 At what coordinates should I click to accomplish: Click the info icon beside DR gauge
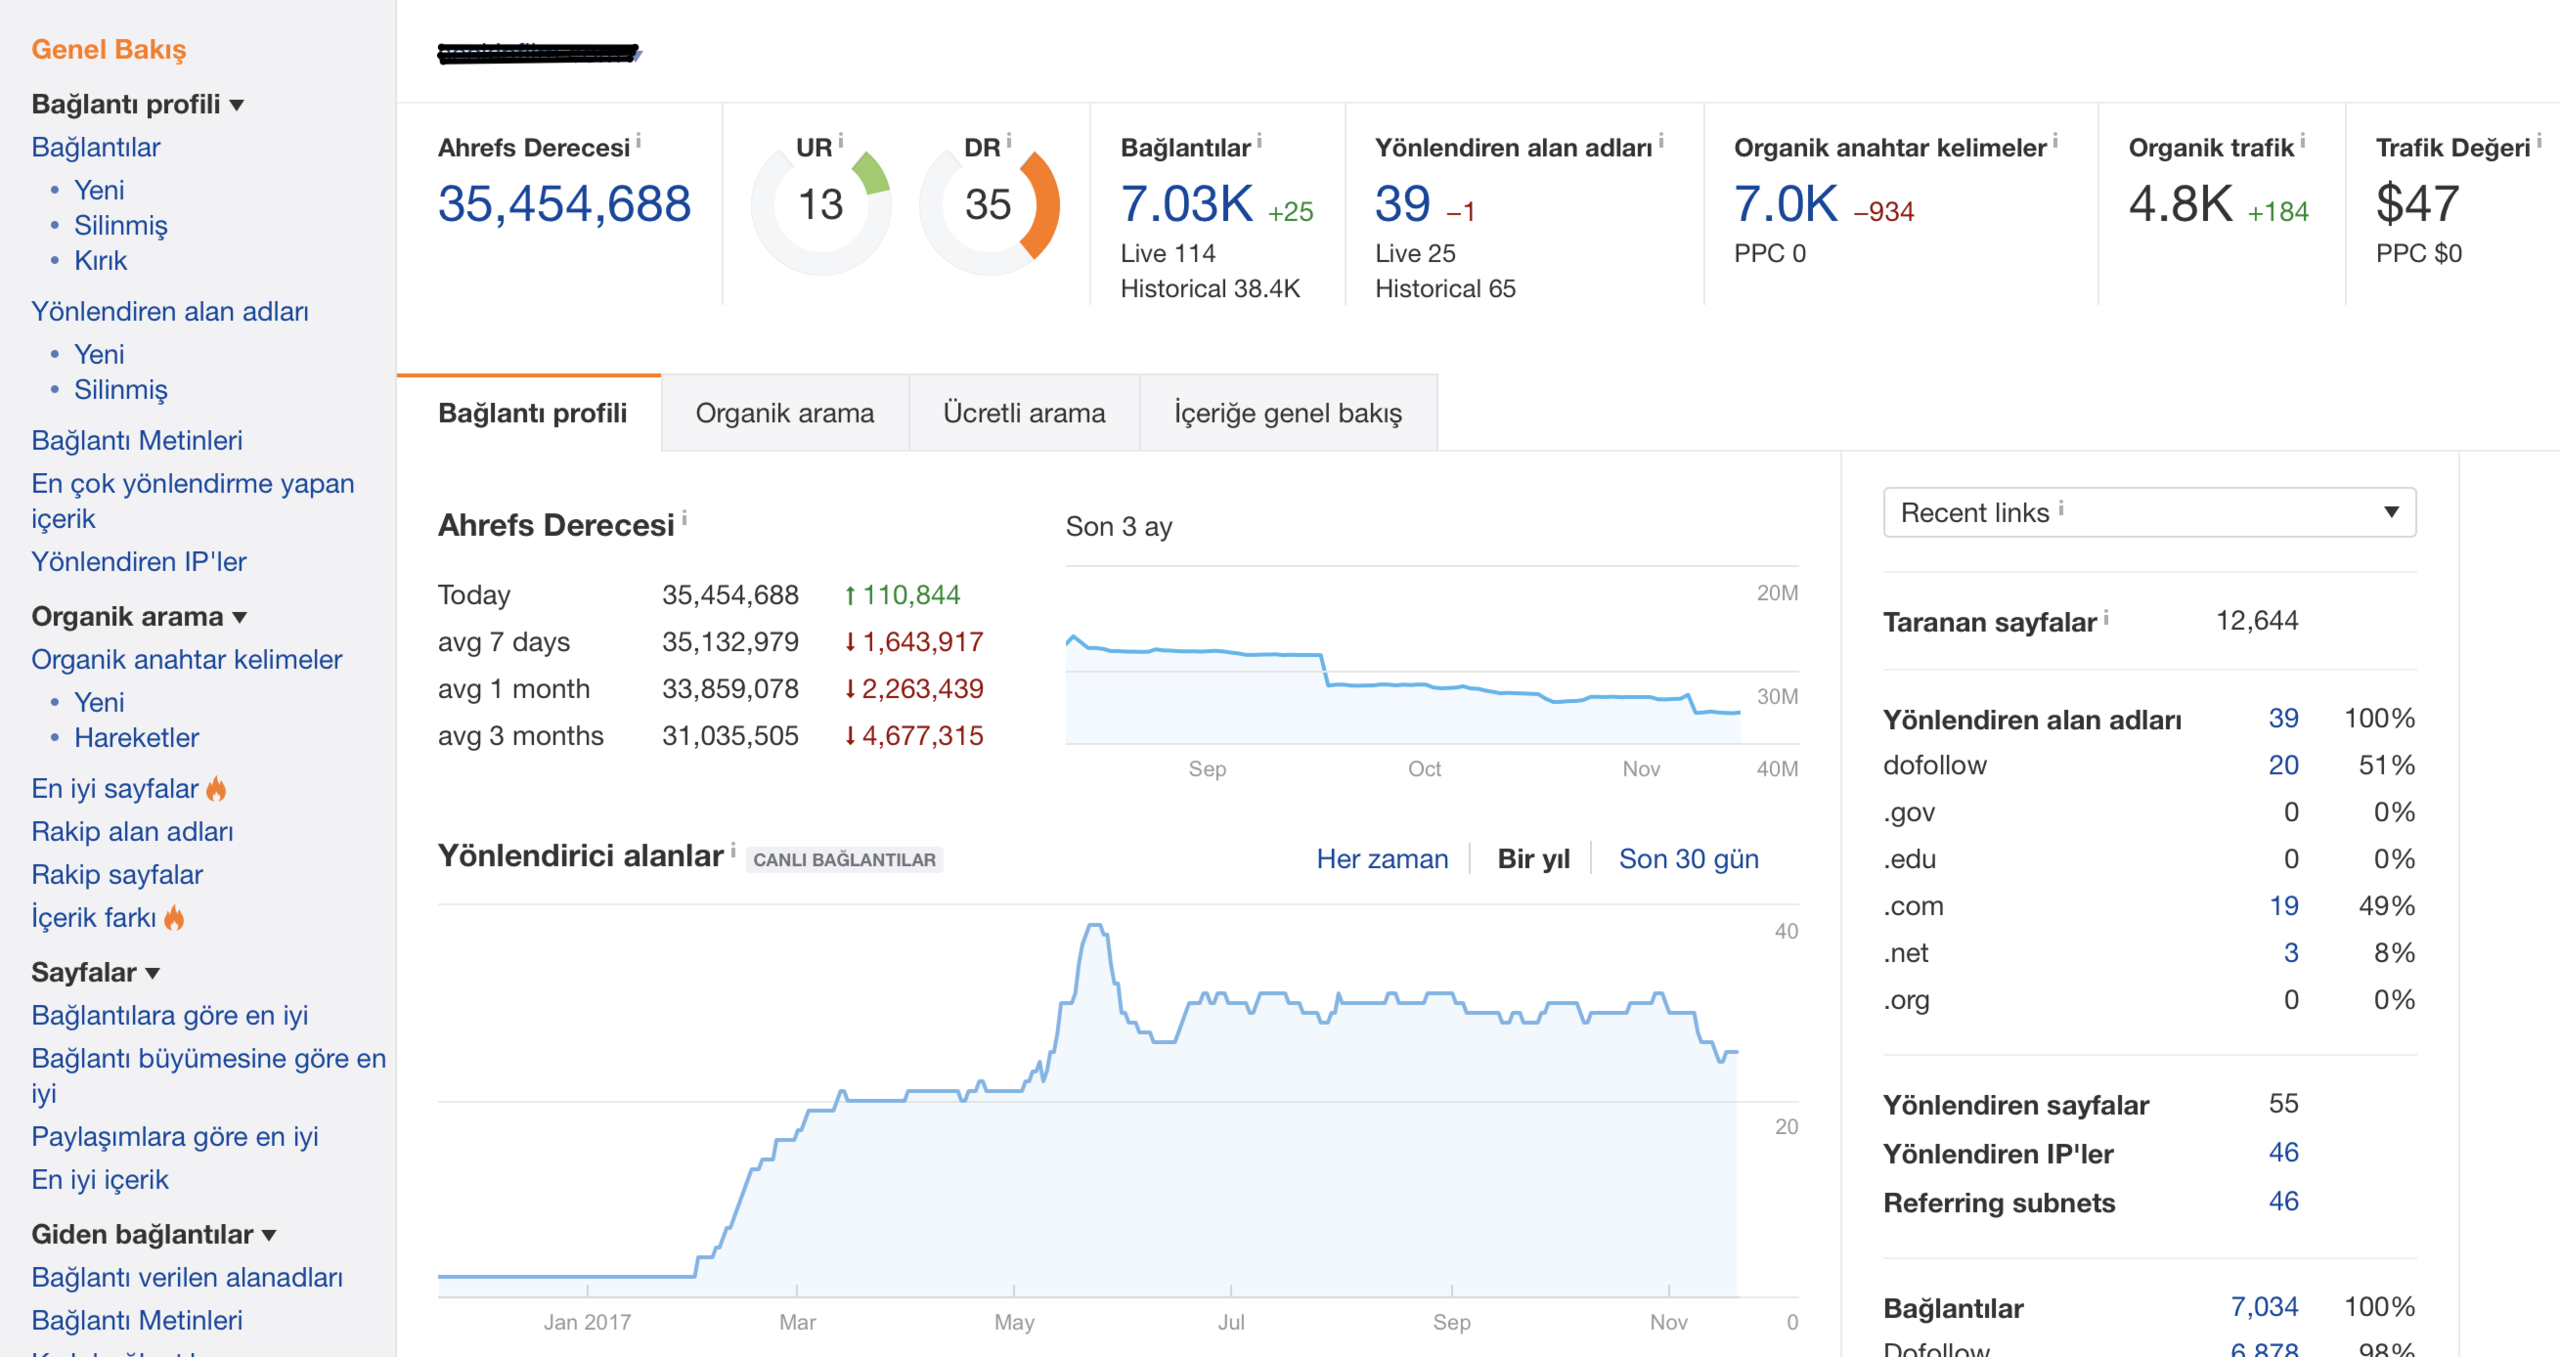pos(1009,141)
